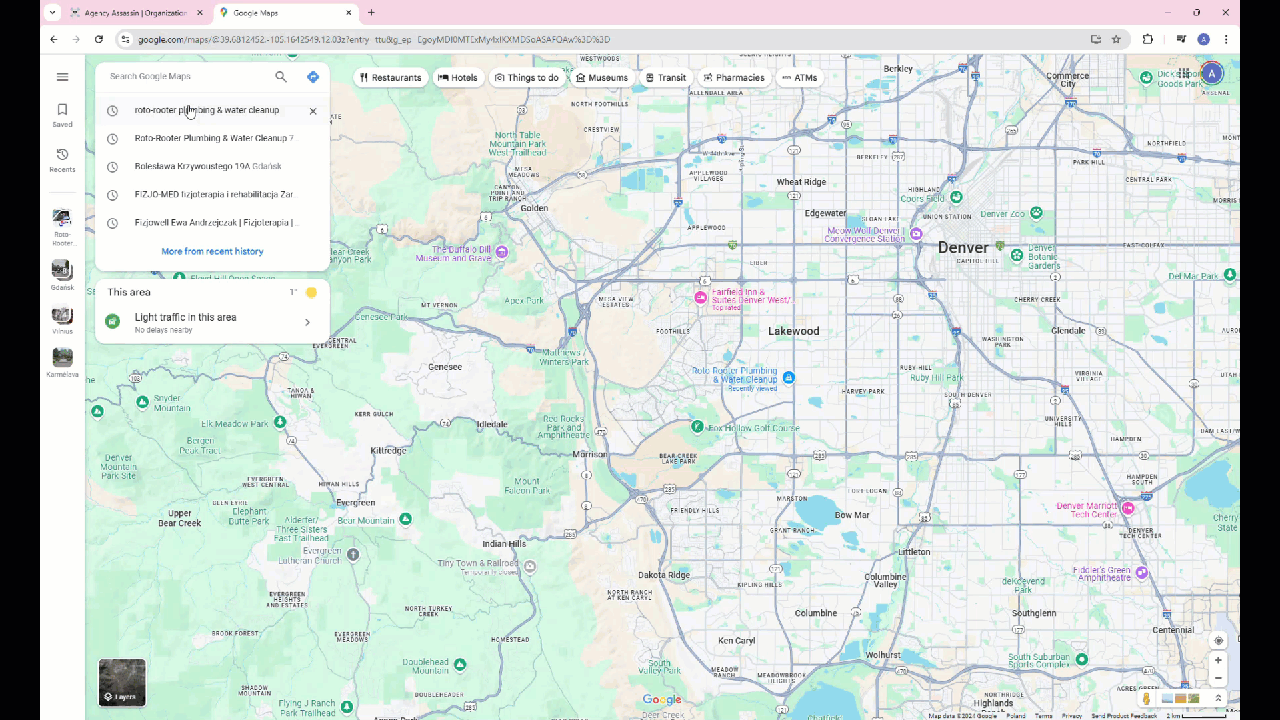Open the Recents panel
The width and height of the screenshot is (1280, 720).
click(x=62, y=159)
